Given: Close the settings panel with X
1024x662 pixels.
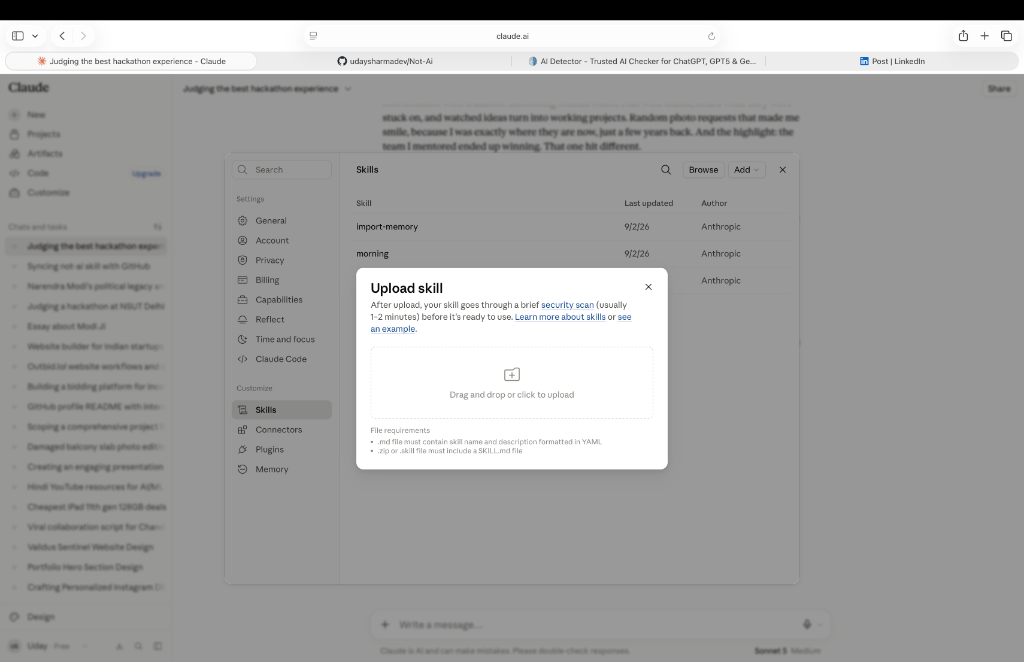Looking at the screenshot, I should click(x=782, y=170).
